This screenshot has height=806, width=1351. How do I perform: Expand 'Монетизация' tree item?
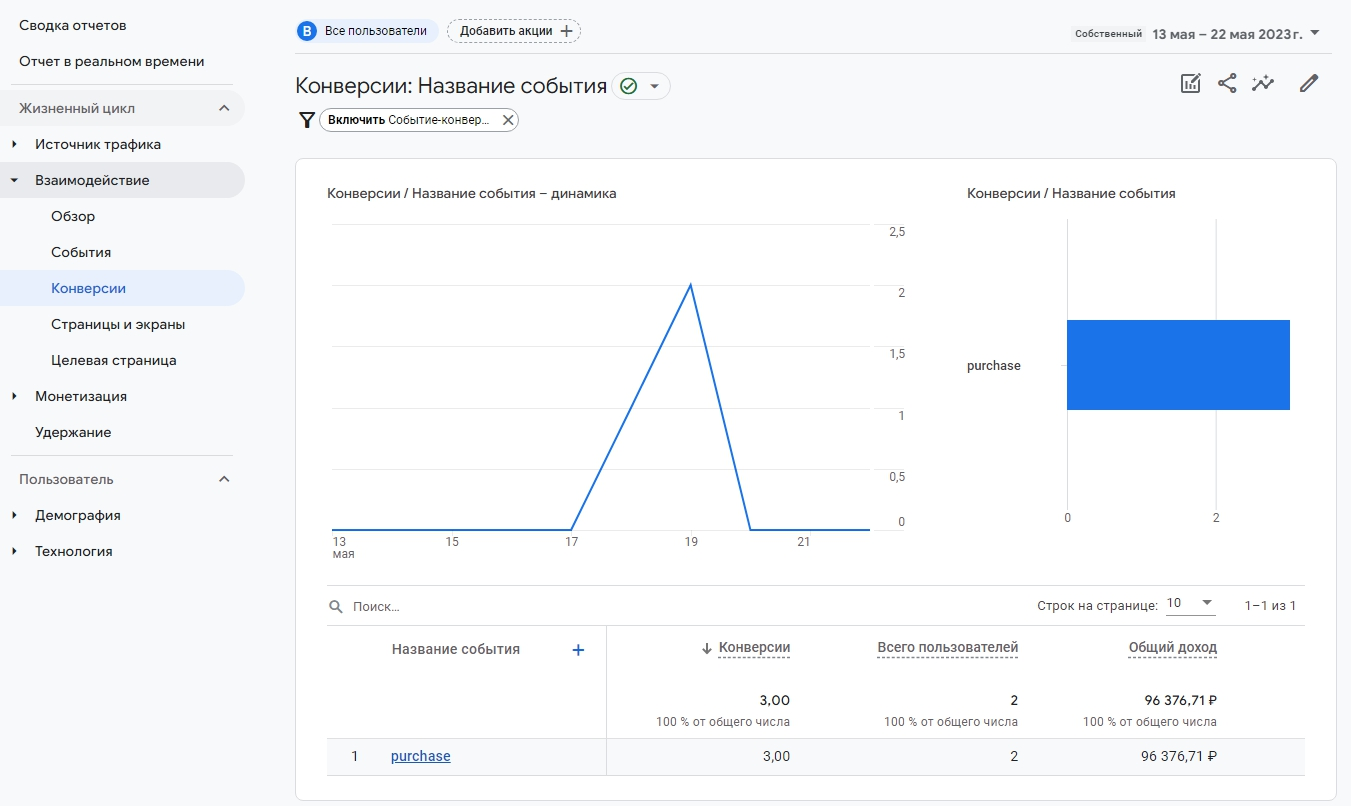coord(14,396)
